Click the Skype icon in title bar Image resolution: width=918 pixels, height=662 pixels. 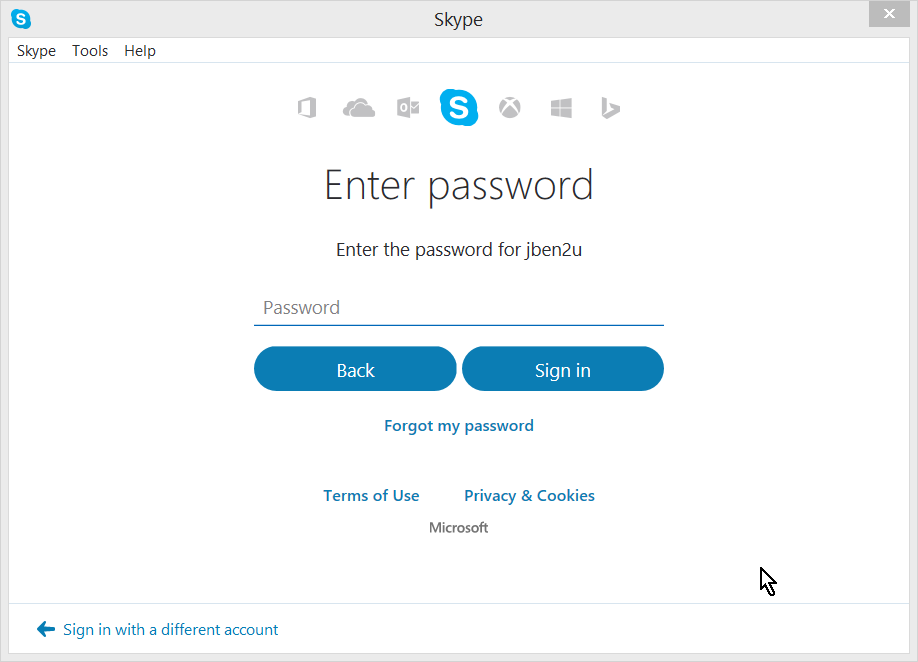pos(21,19)
